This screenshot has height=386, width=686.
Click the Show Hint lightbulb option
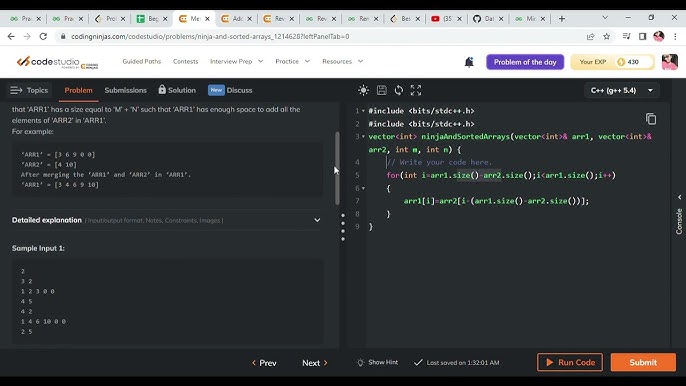pyautogui.click(x=377, y=362)
